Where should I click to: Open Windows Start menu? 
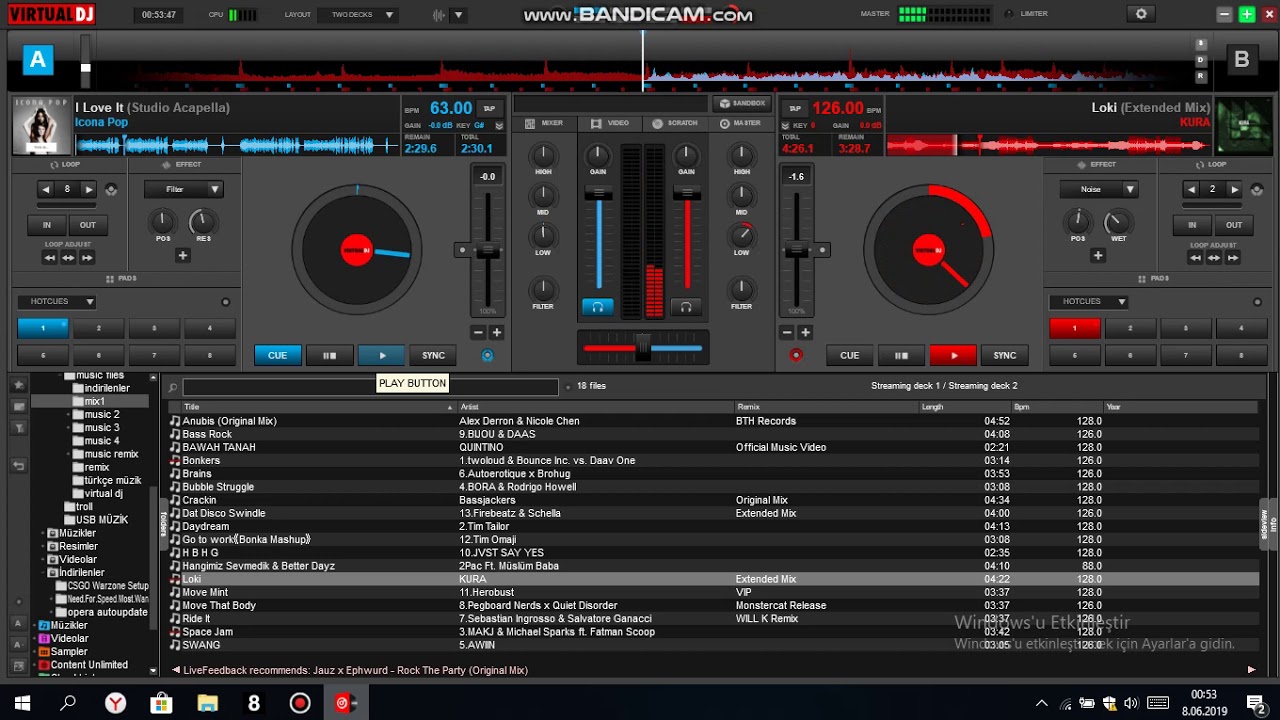22,703
